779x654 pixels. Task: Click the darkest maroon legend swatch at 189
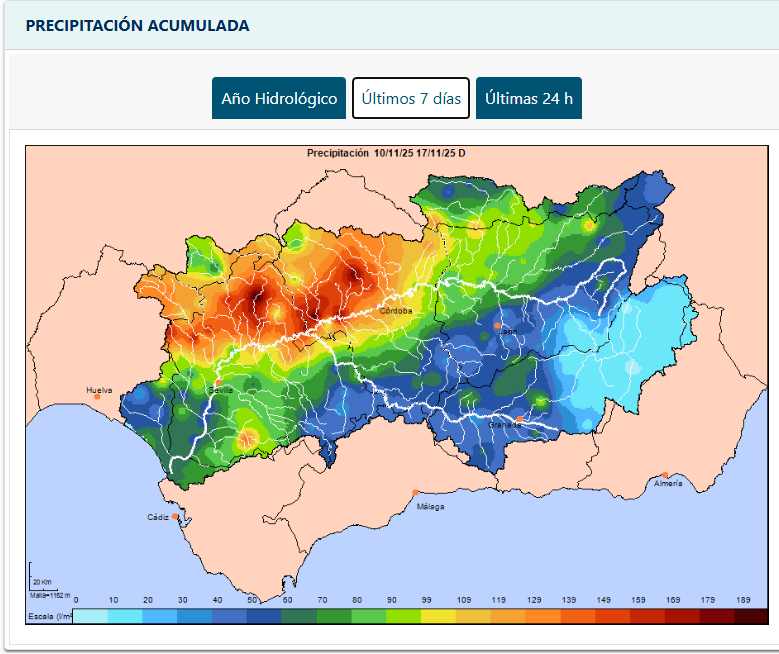point(751,616)
